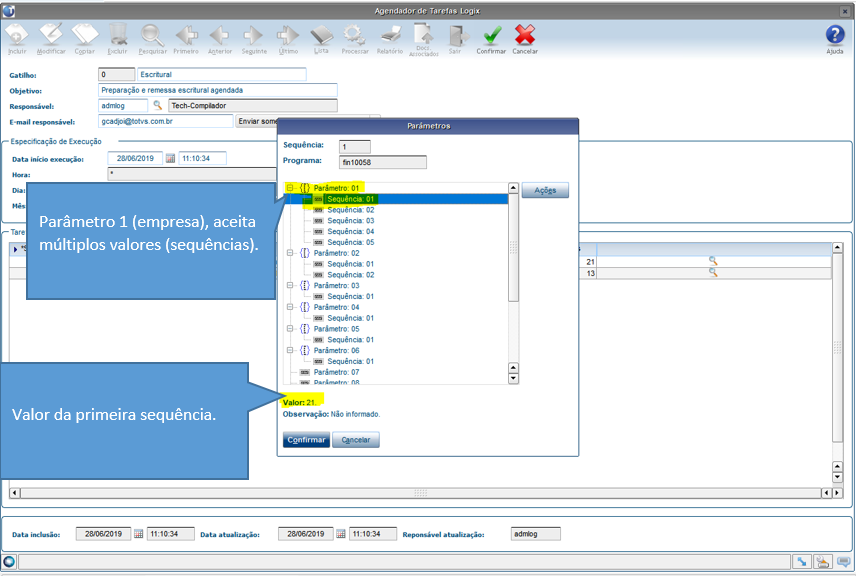Click the green Confirmar checkmark icon

pos(492,35)
